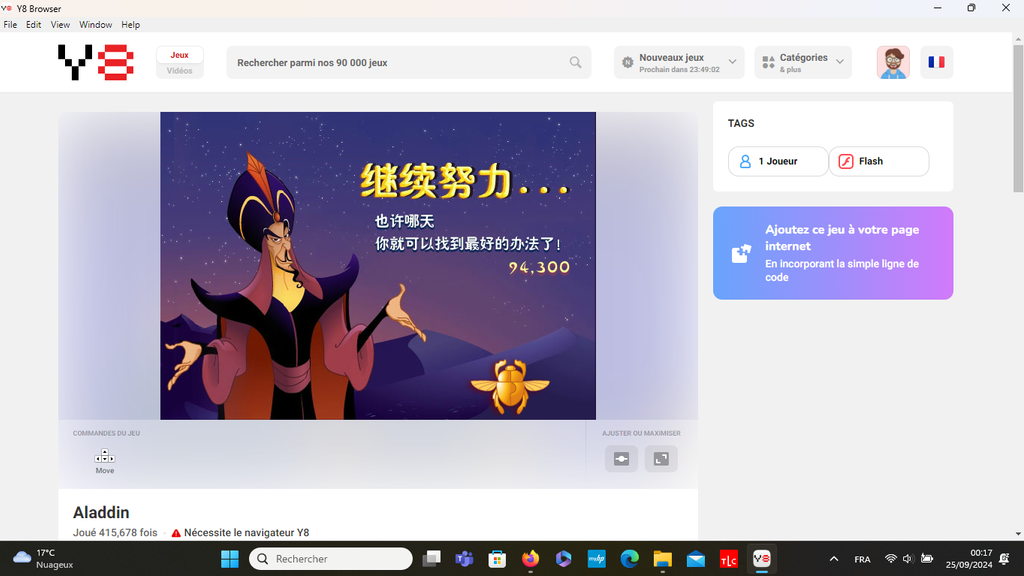The height and width of the screenshot is (576, 1024).
Task: Click the search magnifier icon
Action: coord(575,63)
